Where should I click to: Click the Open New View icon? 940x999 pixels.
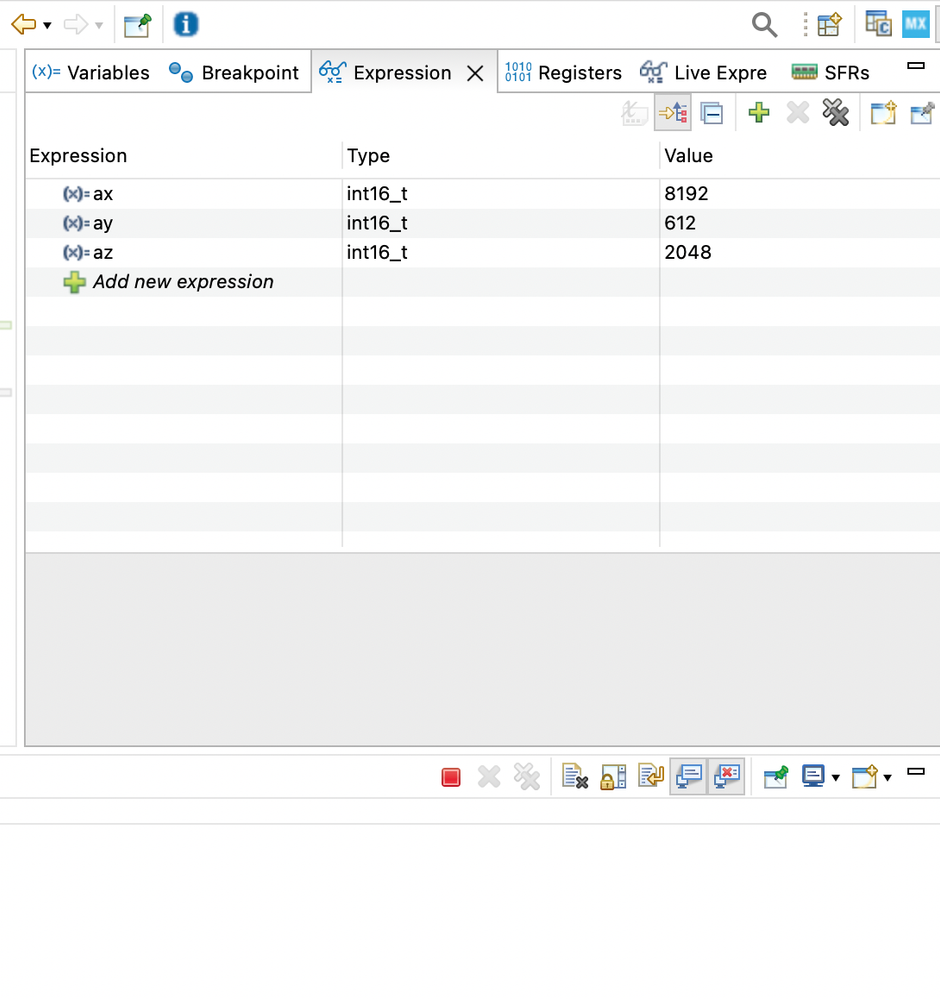(883, 113)
